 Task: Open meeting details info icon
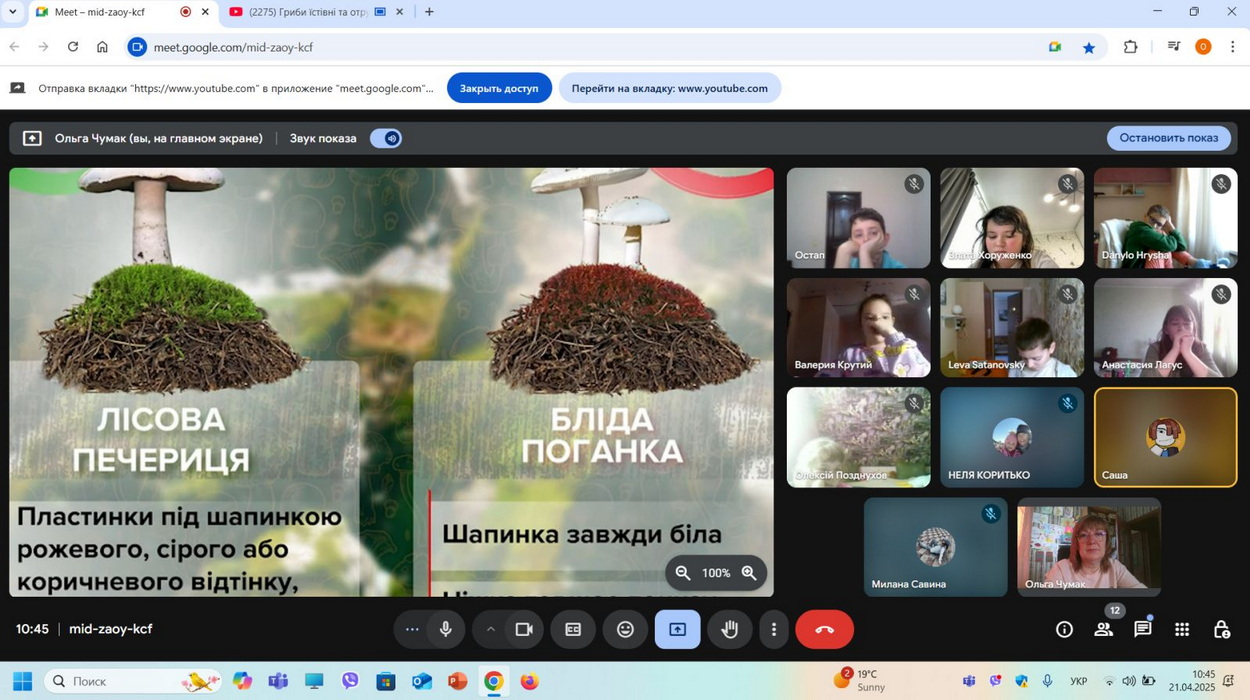pos(1064,629)
